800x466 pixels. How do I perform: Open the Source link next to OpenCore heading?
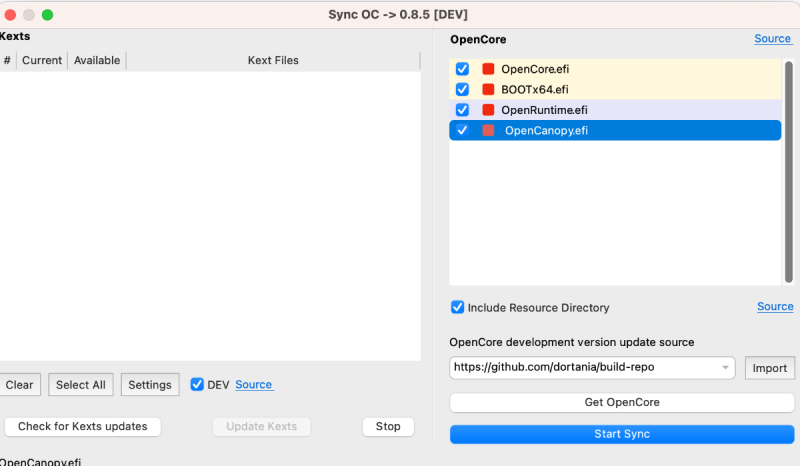772,39
